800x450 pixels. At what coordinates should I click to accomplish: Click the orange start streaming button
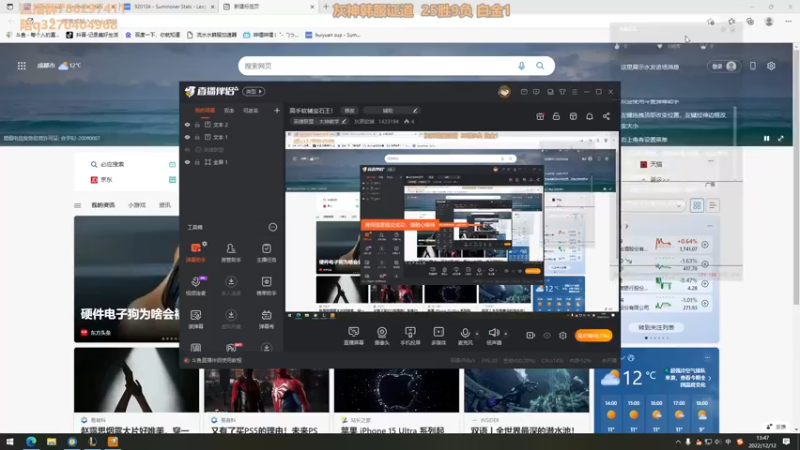click(593, 335)
